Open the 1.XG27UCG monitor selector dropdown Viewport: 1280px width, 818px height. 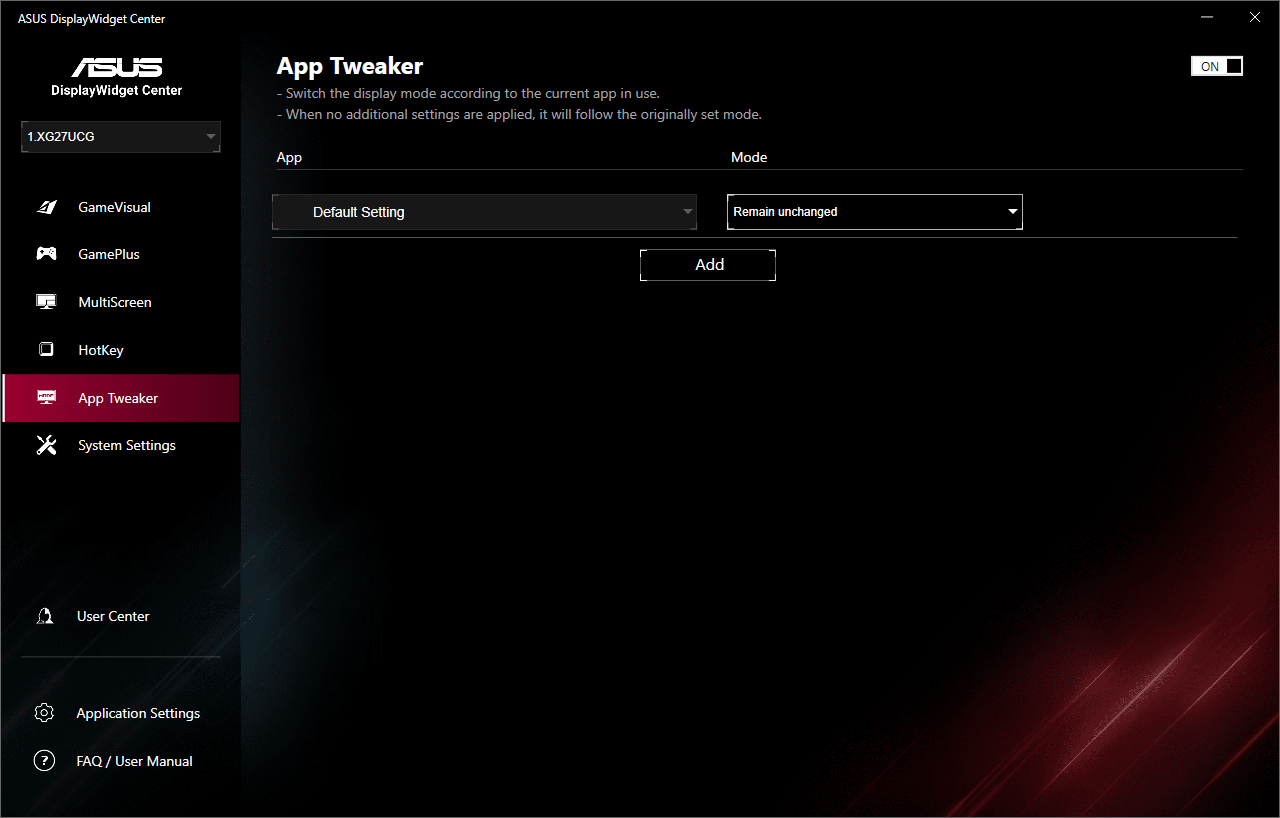pos(121,137)
